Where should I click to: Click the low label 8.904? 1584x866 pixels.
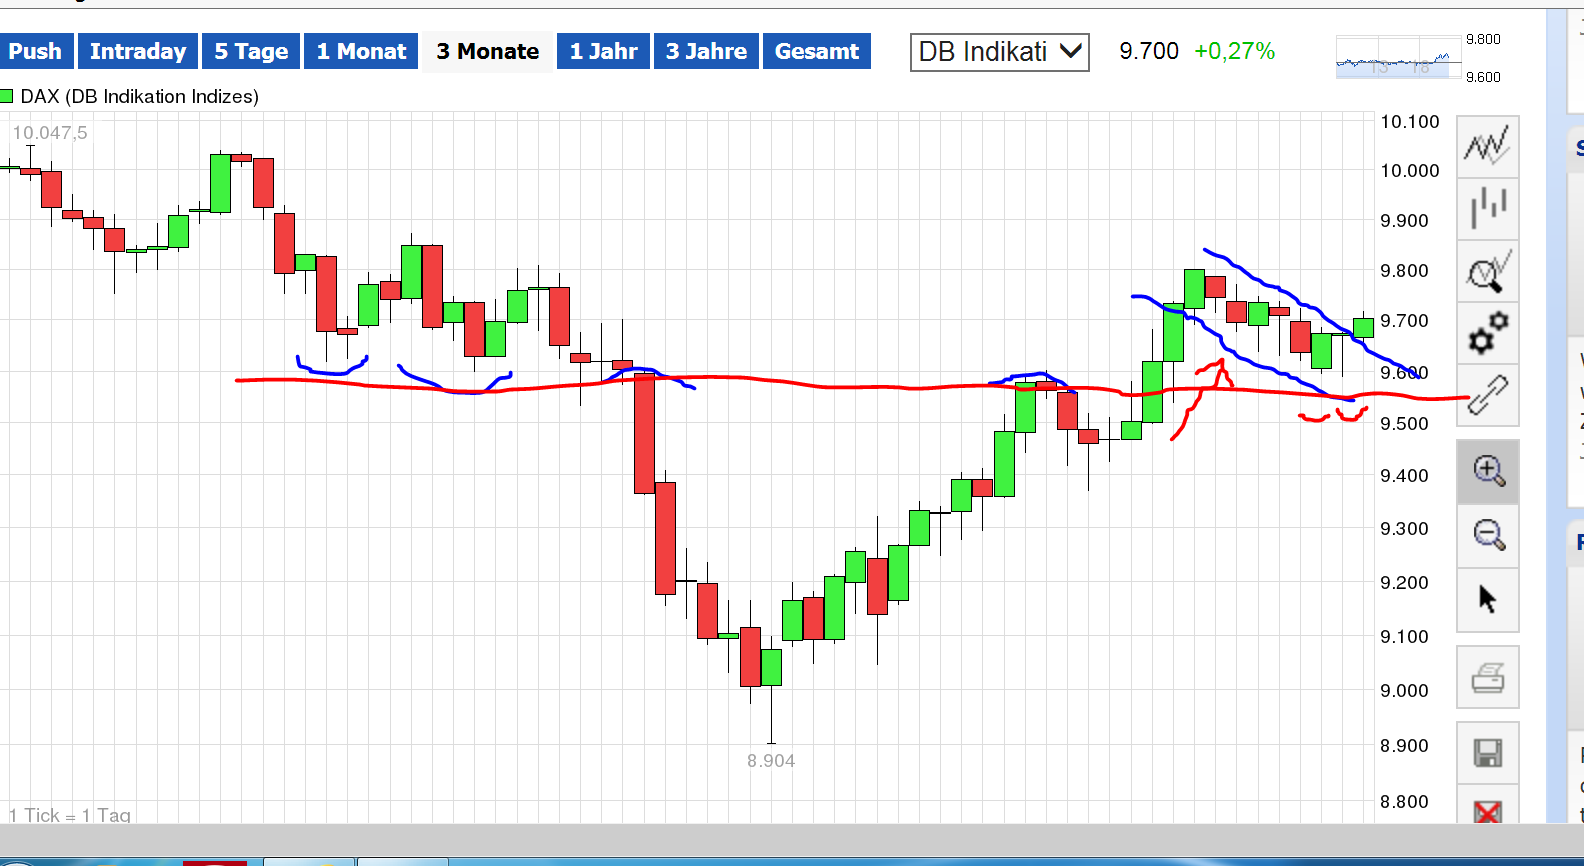click(771, 761)
